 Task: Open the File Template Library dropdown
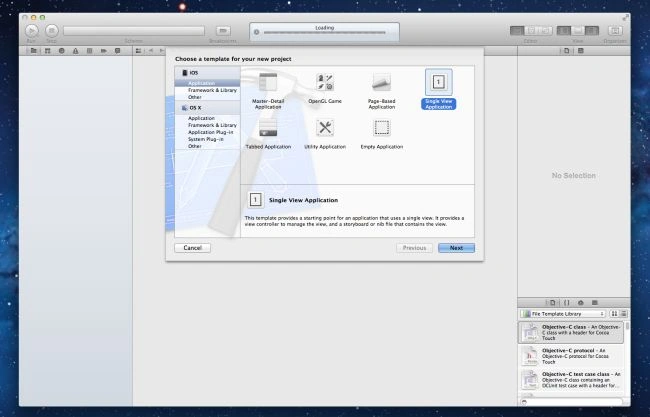[563, 314]
